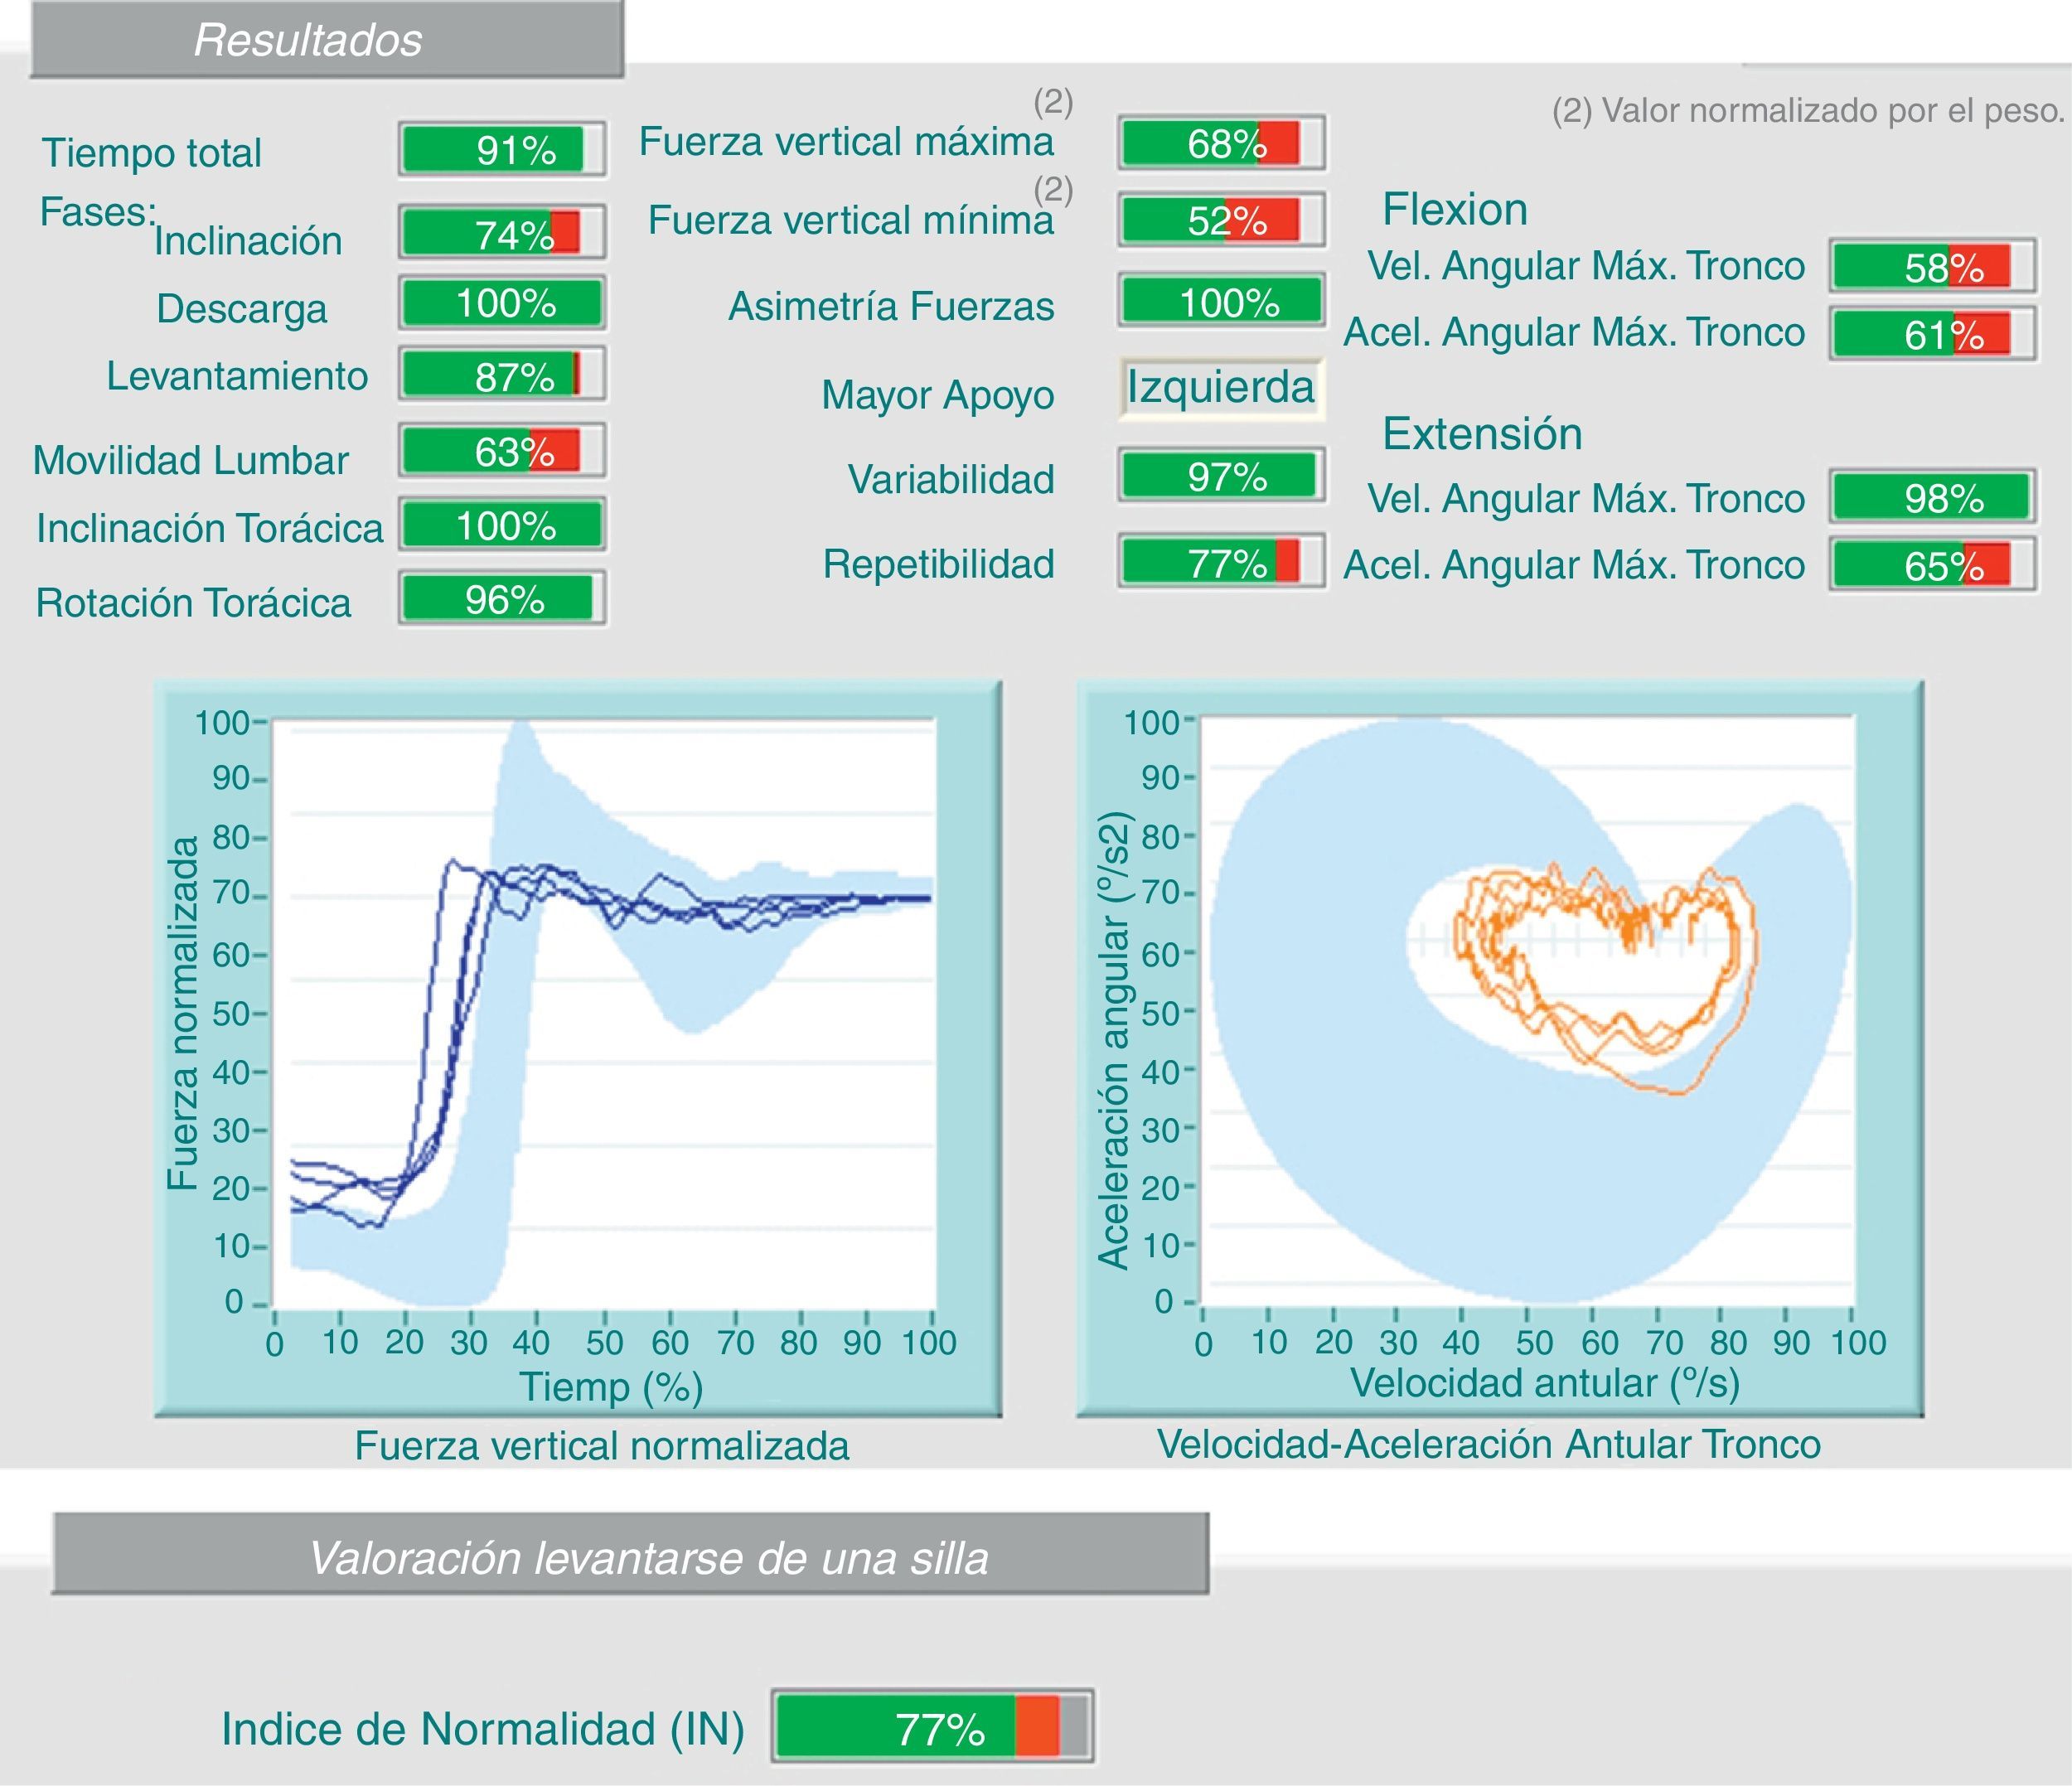
Task: Click Flexion Acel. Angular 61% bar
Action: pyautogui.click(x=1933, y=334)
